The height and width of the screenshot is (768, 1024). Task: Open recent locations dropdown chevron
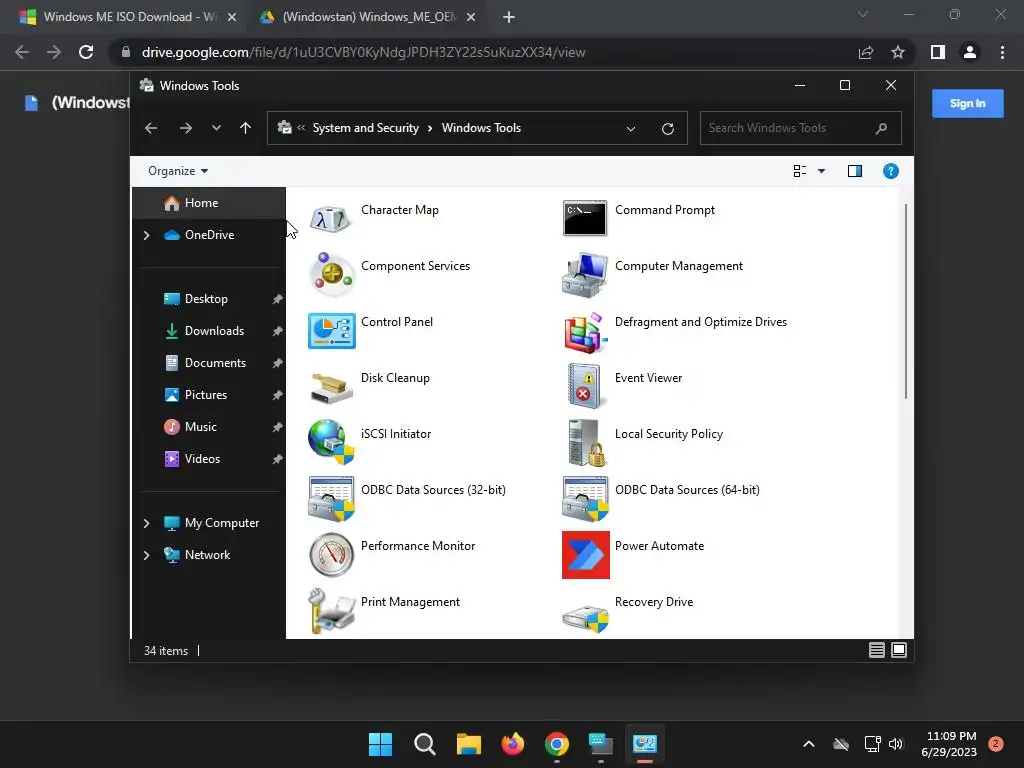click(216, 128)
